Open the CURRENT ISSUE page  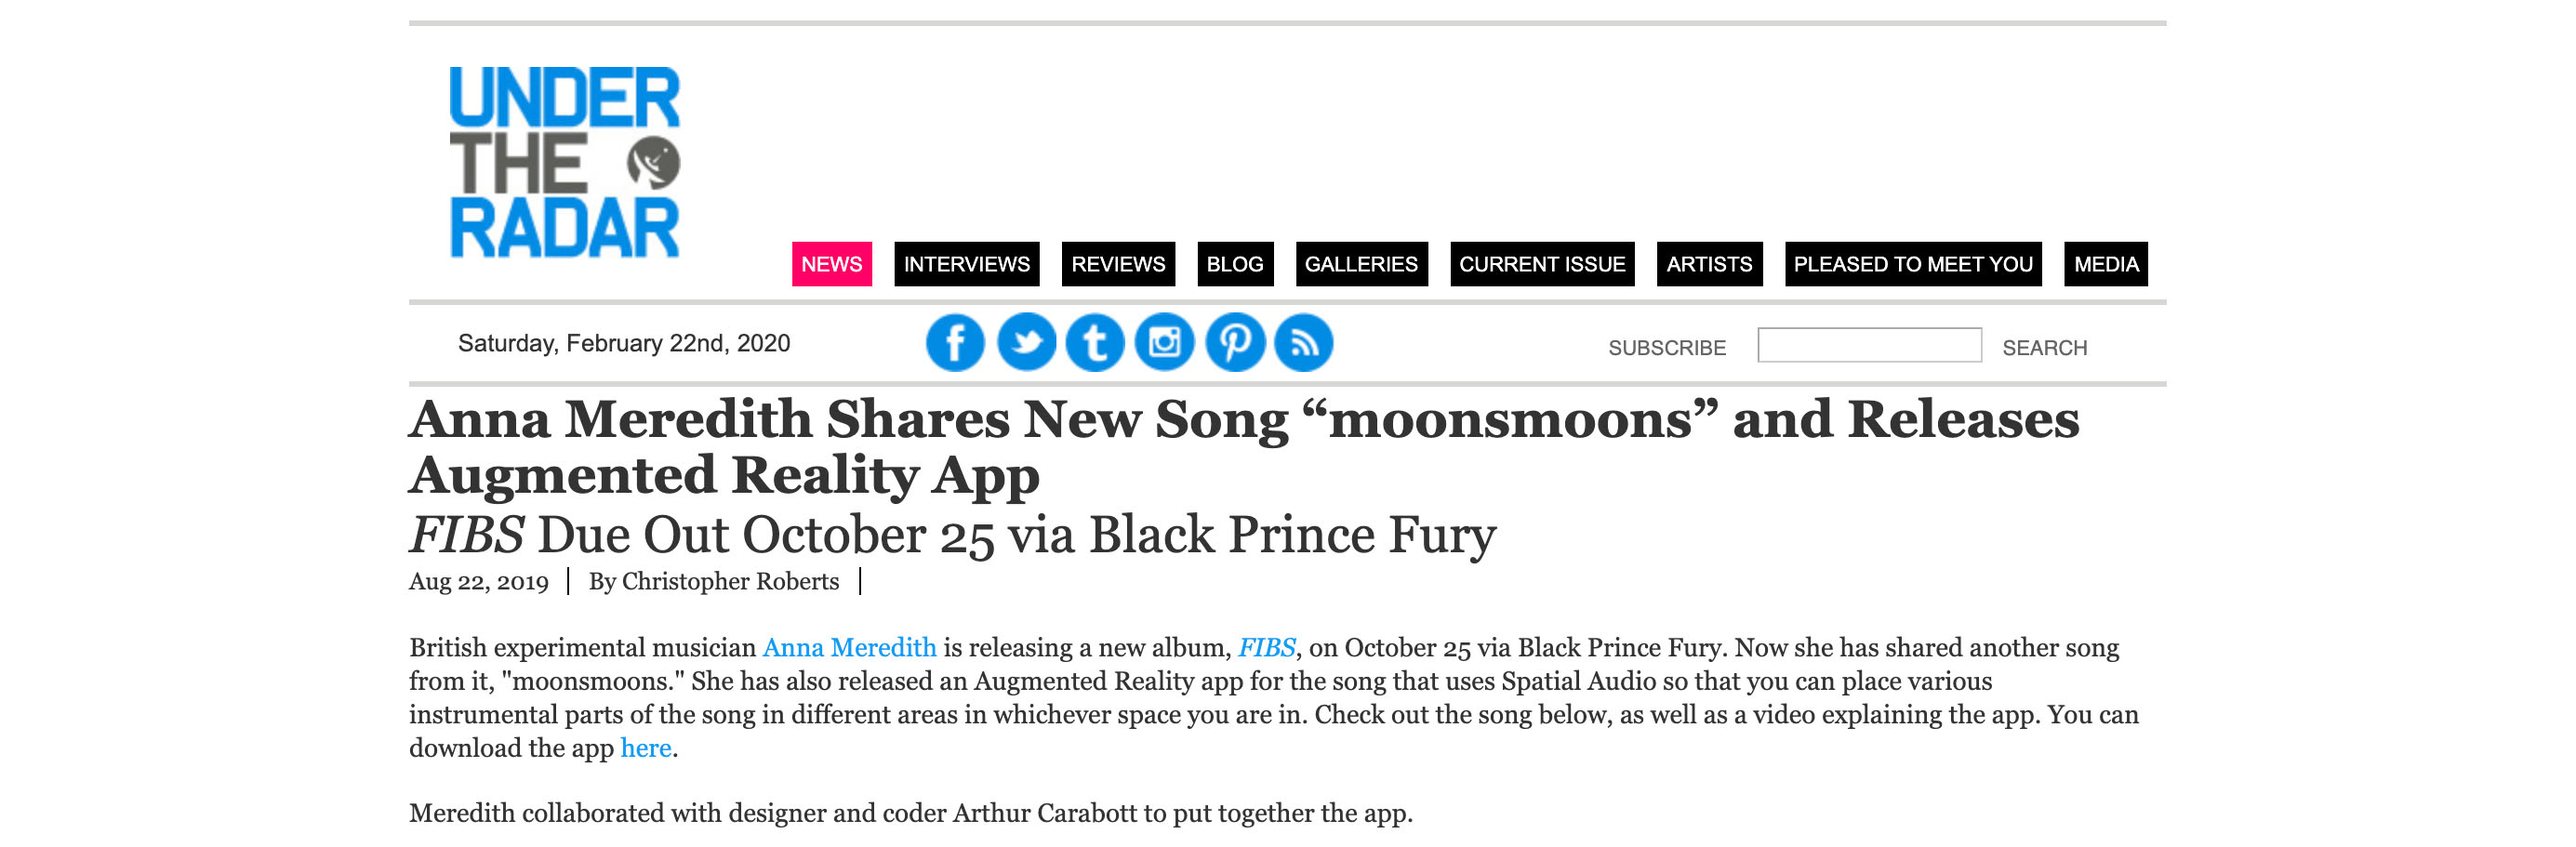[x=1542, y=264]
